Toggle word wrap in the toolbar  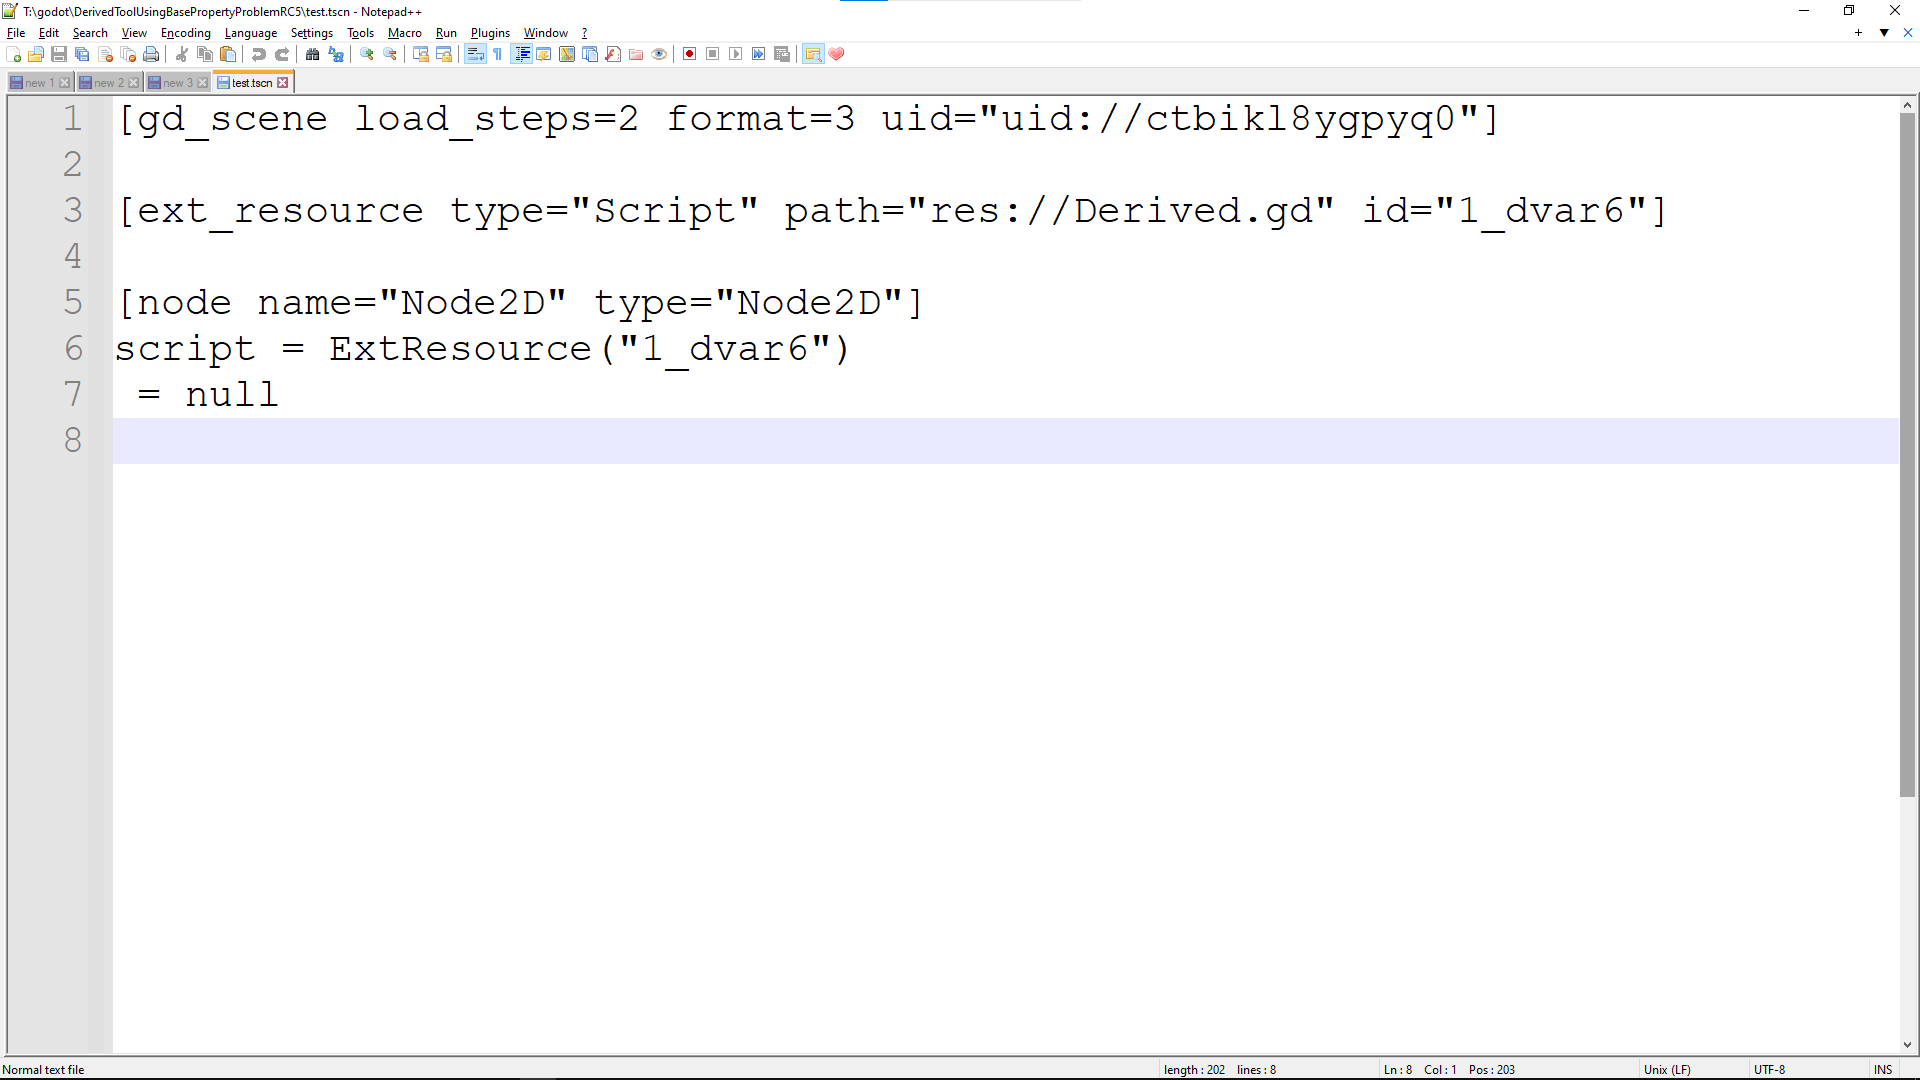point(474,54)
